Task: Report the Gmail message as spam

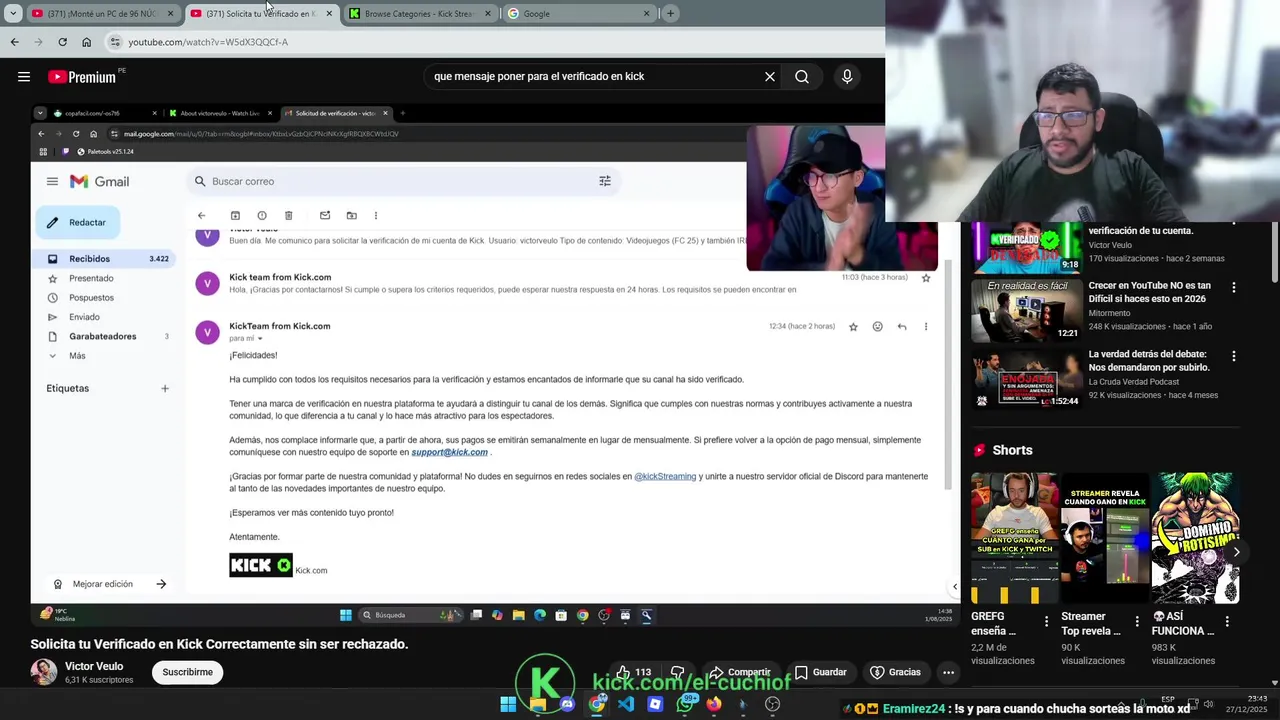Action: 262,215
